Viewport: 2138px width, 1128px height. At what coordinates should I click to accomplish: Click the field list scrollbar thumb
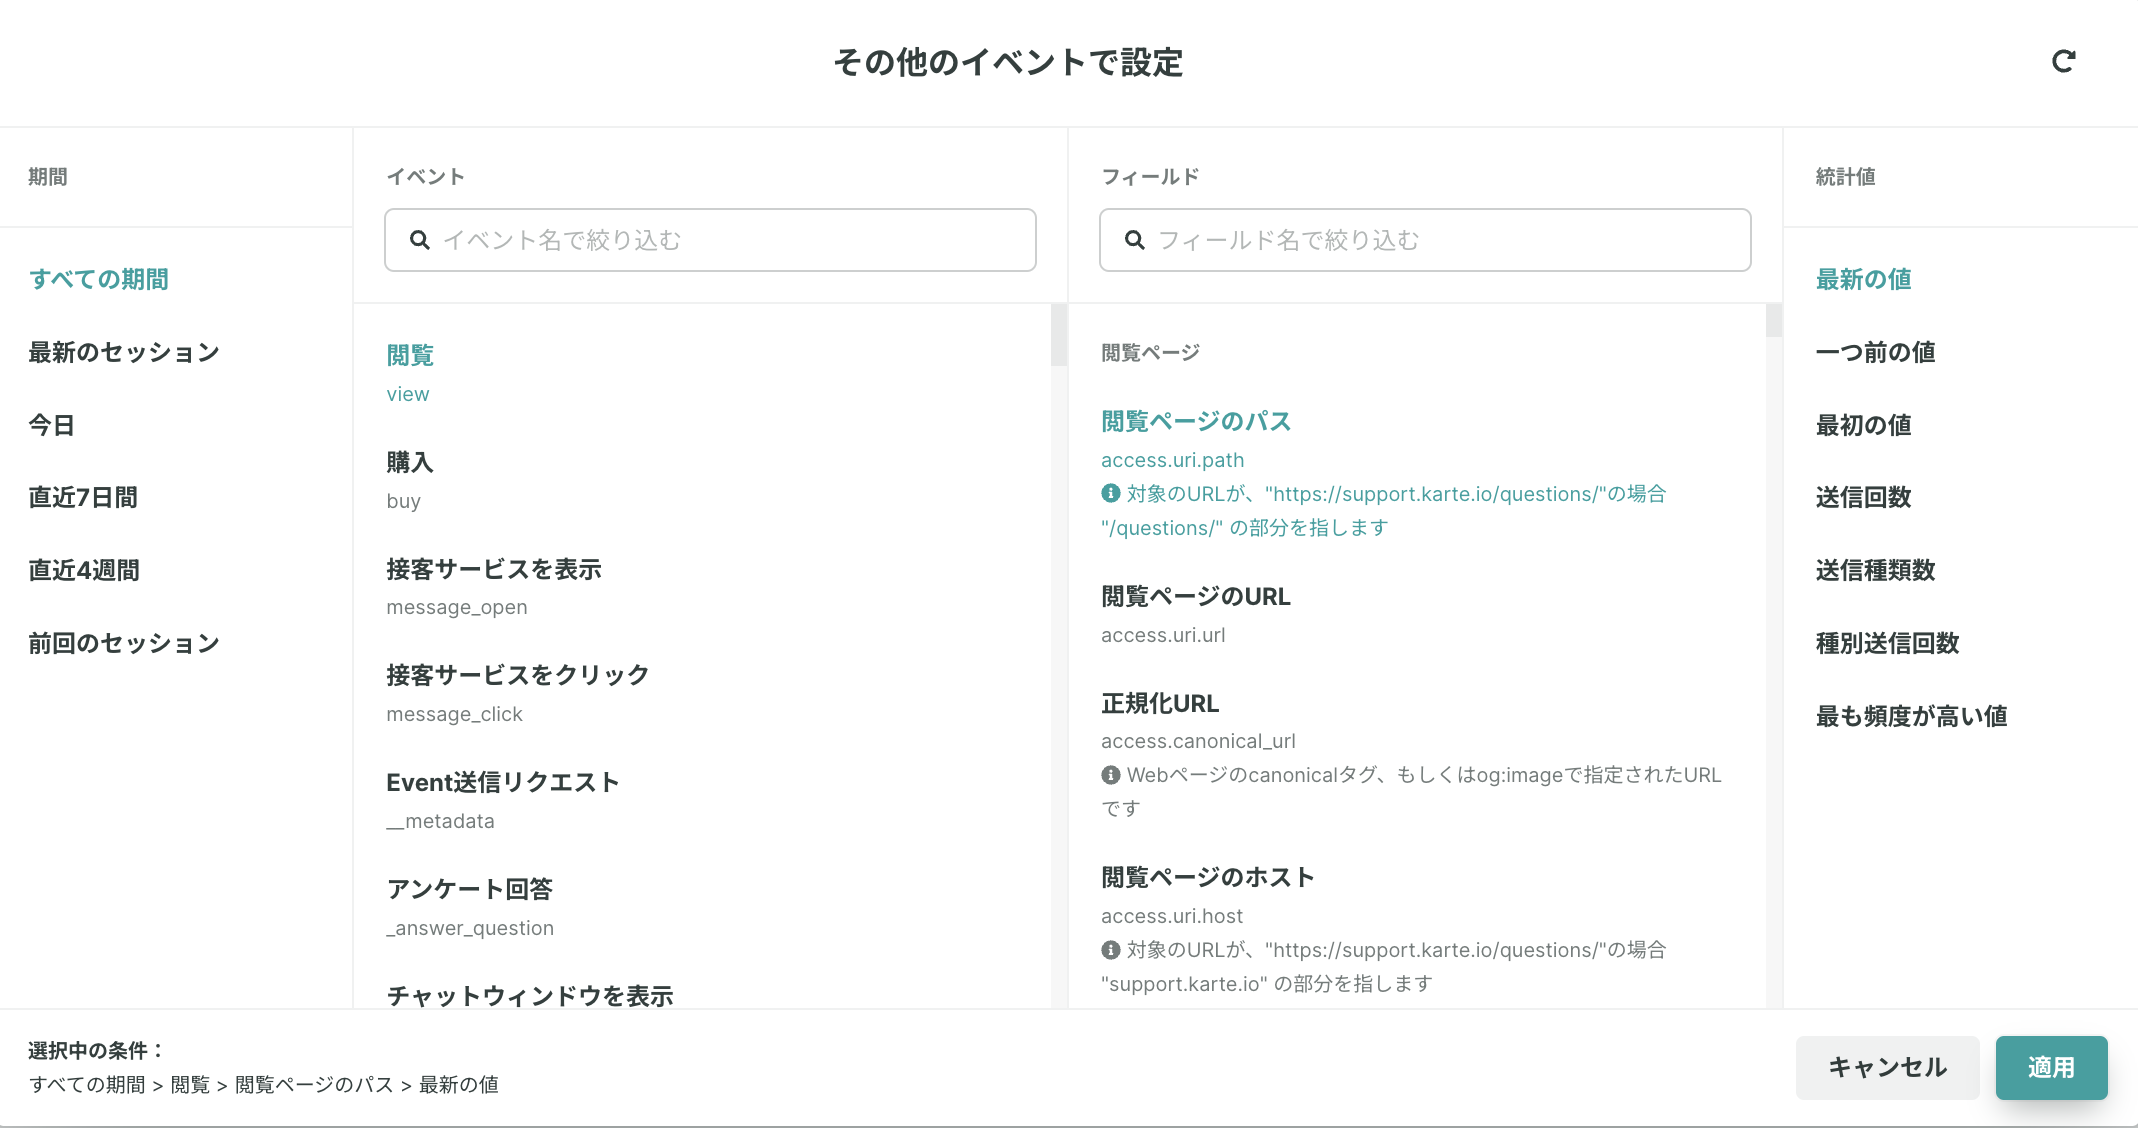[1774, 321]
